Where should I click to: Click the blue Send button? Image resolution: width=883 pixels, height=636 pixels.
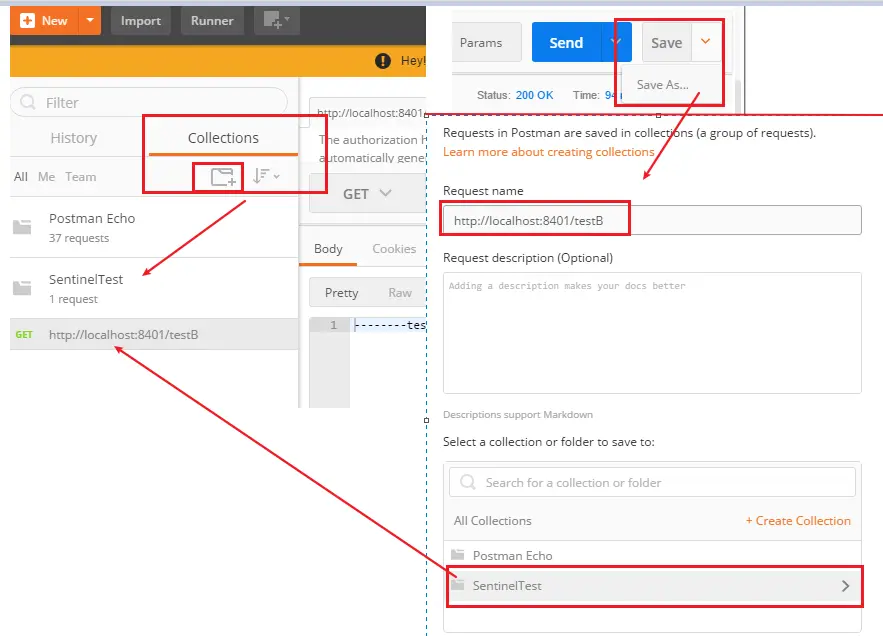point(566,43)
